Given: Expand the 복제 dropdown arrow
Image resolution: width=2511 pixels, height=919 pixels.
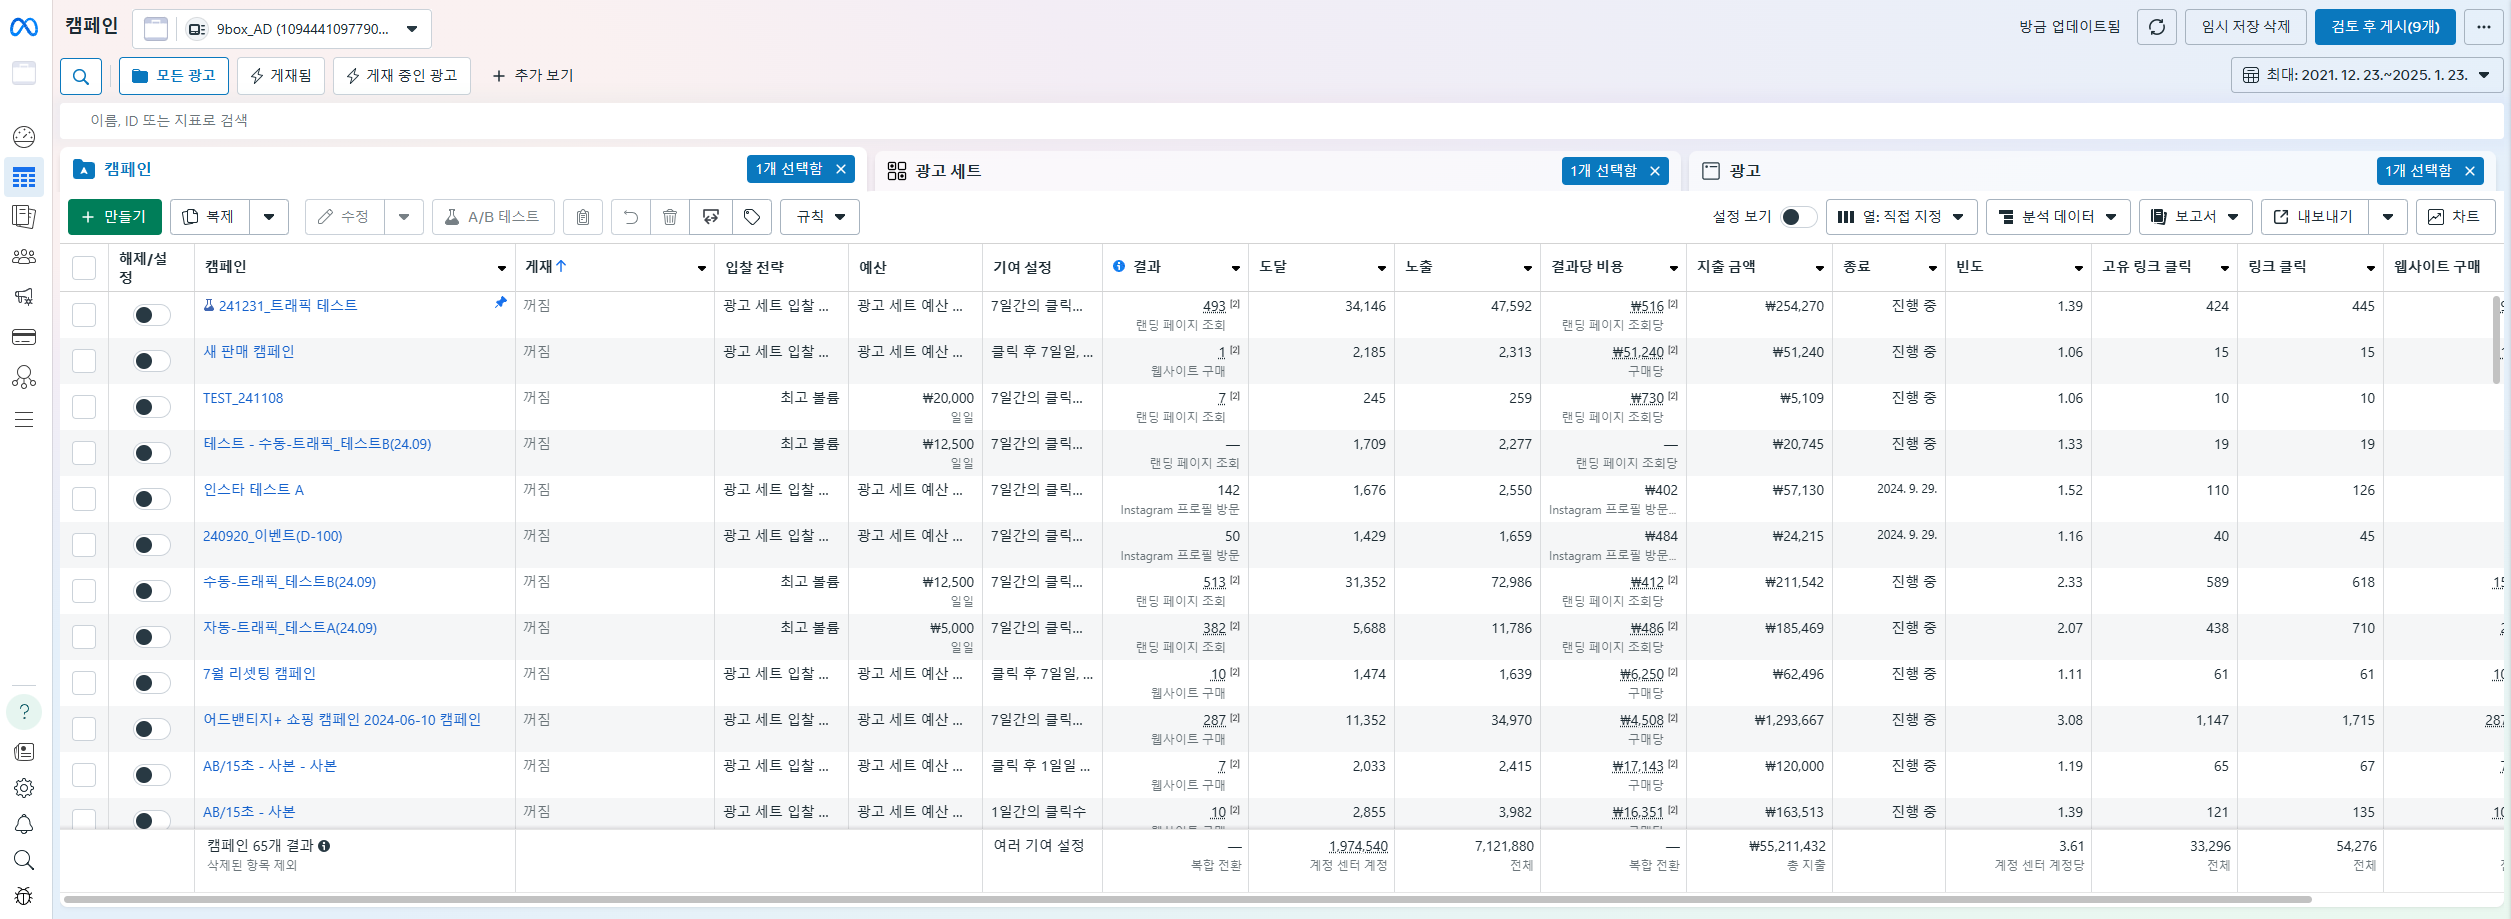Looking at the screenshot, I should 269,217.
